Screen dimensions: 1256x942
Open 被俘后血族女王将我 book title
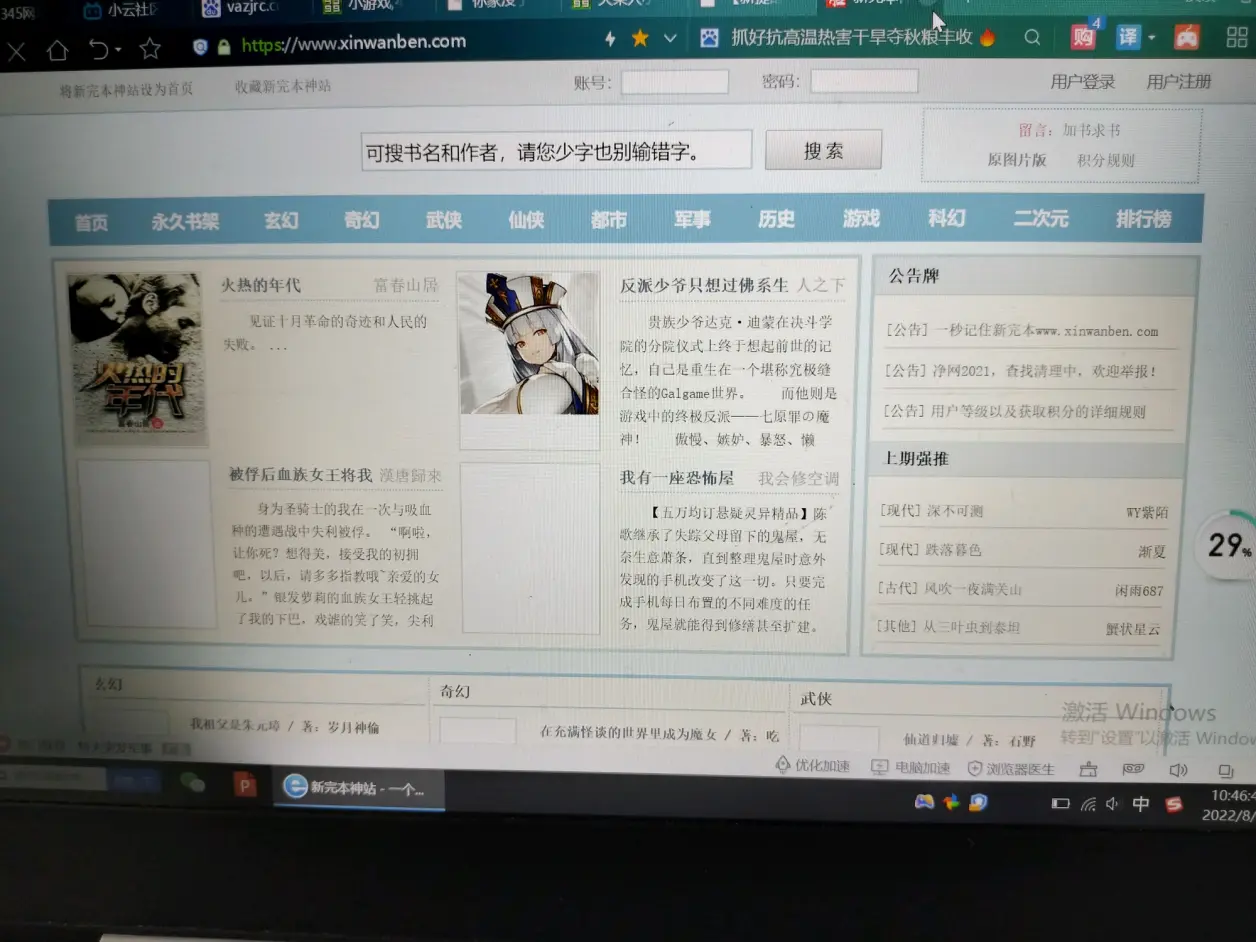pos(300,474)
